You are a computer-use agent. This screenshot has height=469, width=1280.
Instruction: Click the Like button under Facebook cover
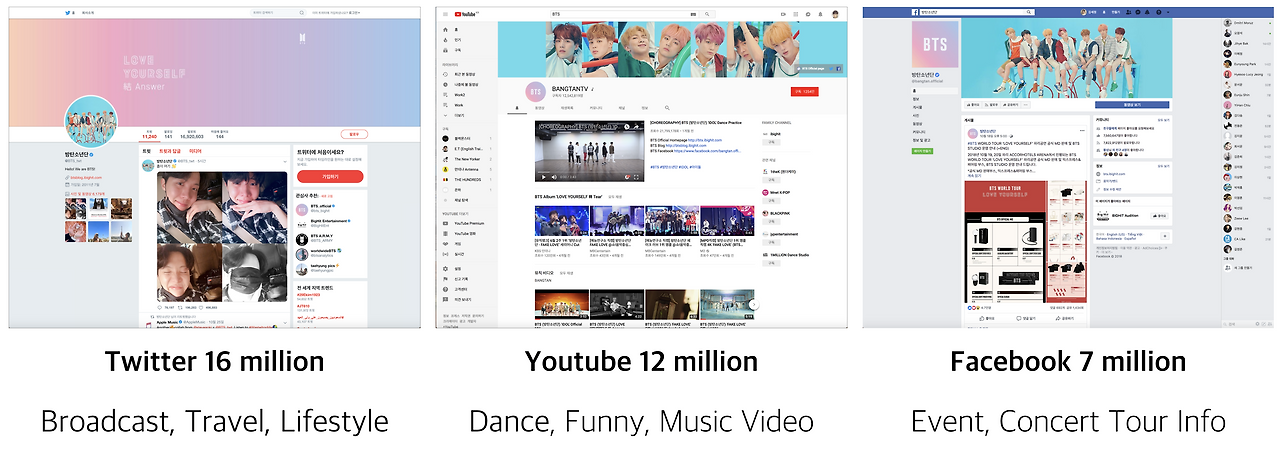(x=971, y=104)
